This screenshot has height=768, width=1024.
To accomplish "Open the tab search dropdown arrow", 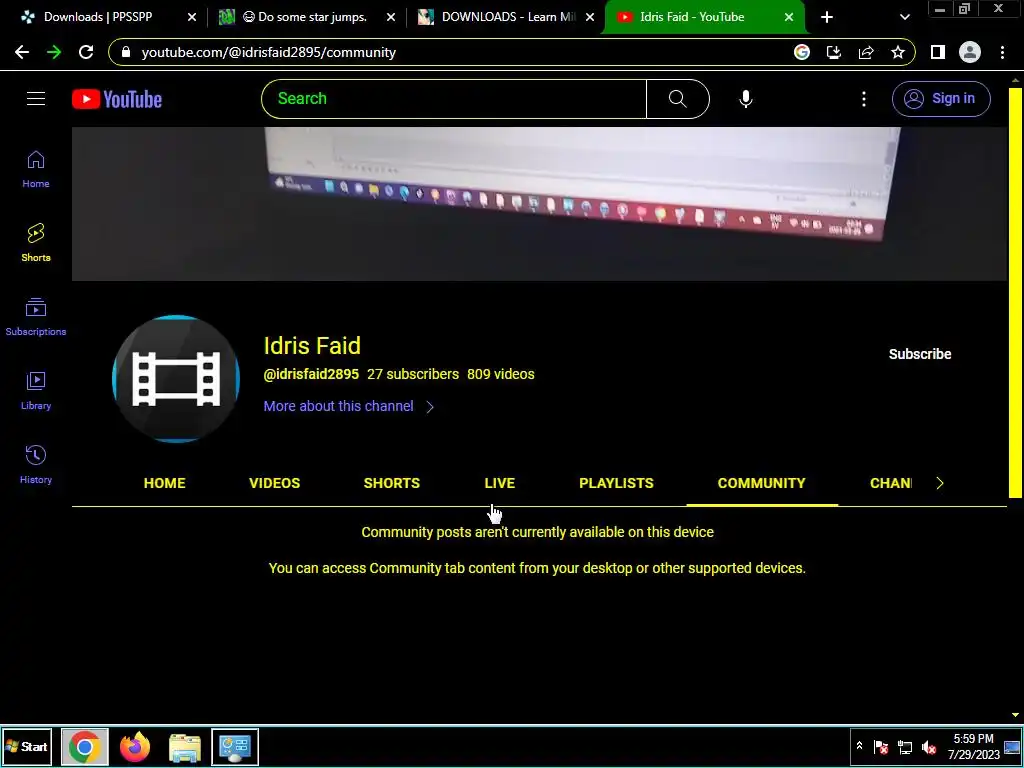I will coord(904,17).
